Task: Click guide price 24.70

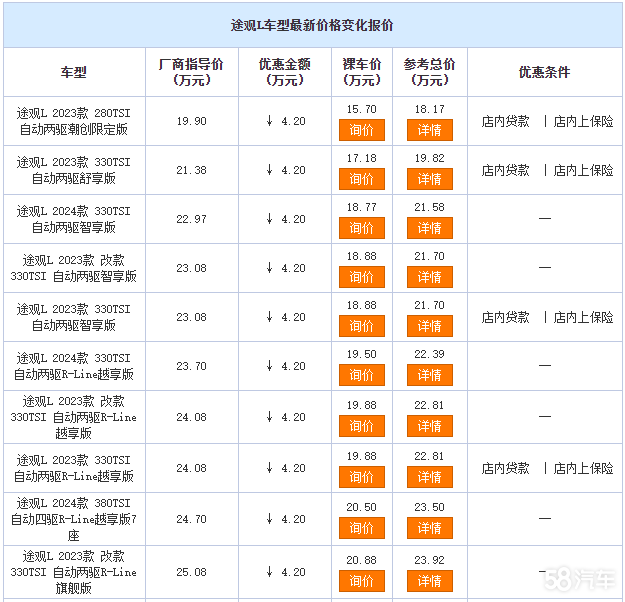Action: [x=191, y=519]
